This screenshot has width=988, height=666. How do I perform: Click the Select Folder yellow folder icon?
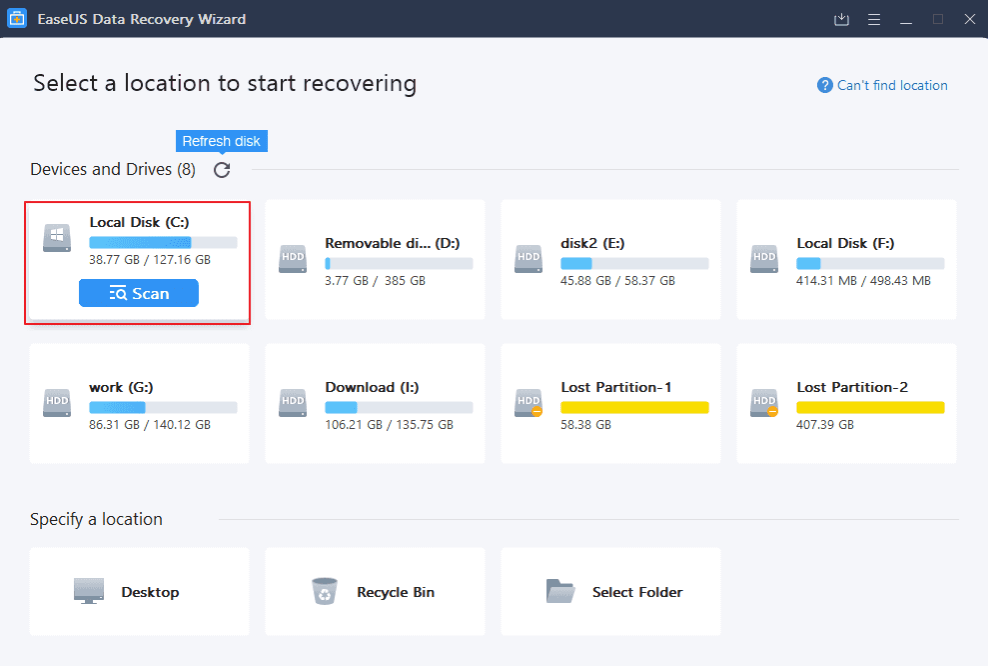click(x=560, y=591)
